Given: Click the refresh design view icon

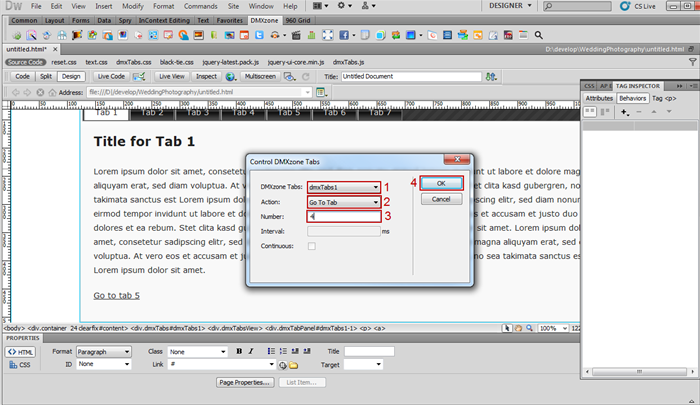Looking at the screenshot, I should [x=306, y=77].
